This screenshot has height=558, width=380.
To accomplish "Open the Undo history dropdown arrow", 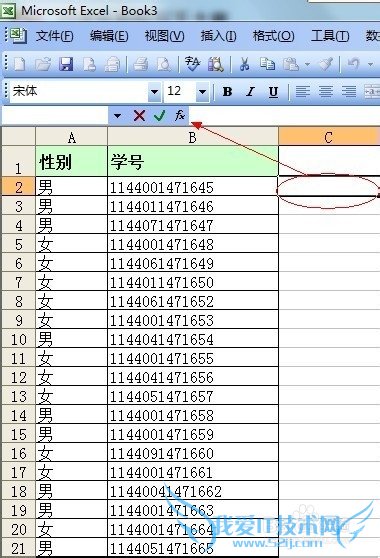I will (370, 64).
